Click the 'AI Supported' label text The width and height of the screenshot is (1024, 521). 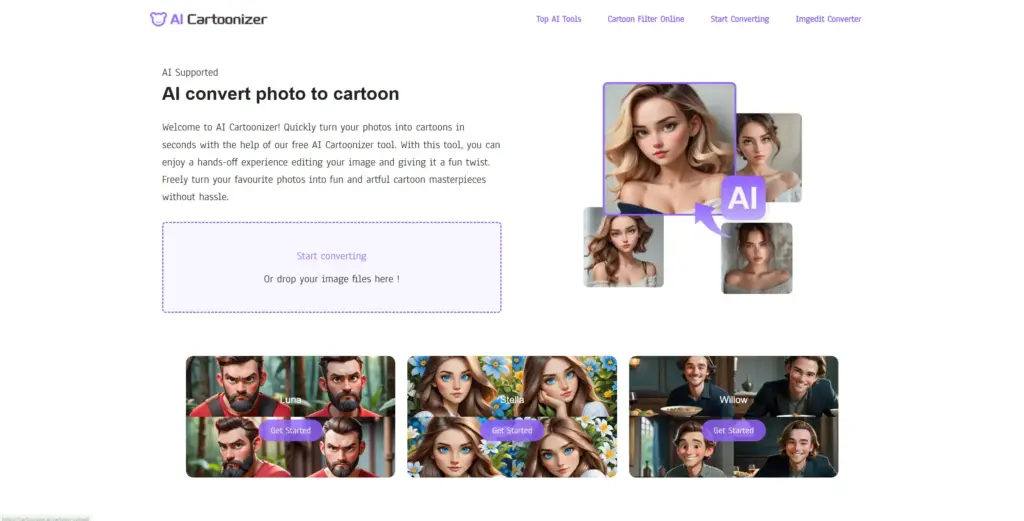click(190, 72)
